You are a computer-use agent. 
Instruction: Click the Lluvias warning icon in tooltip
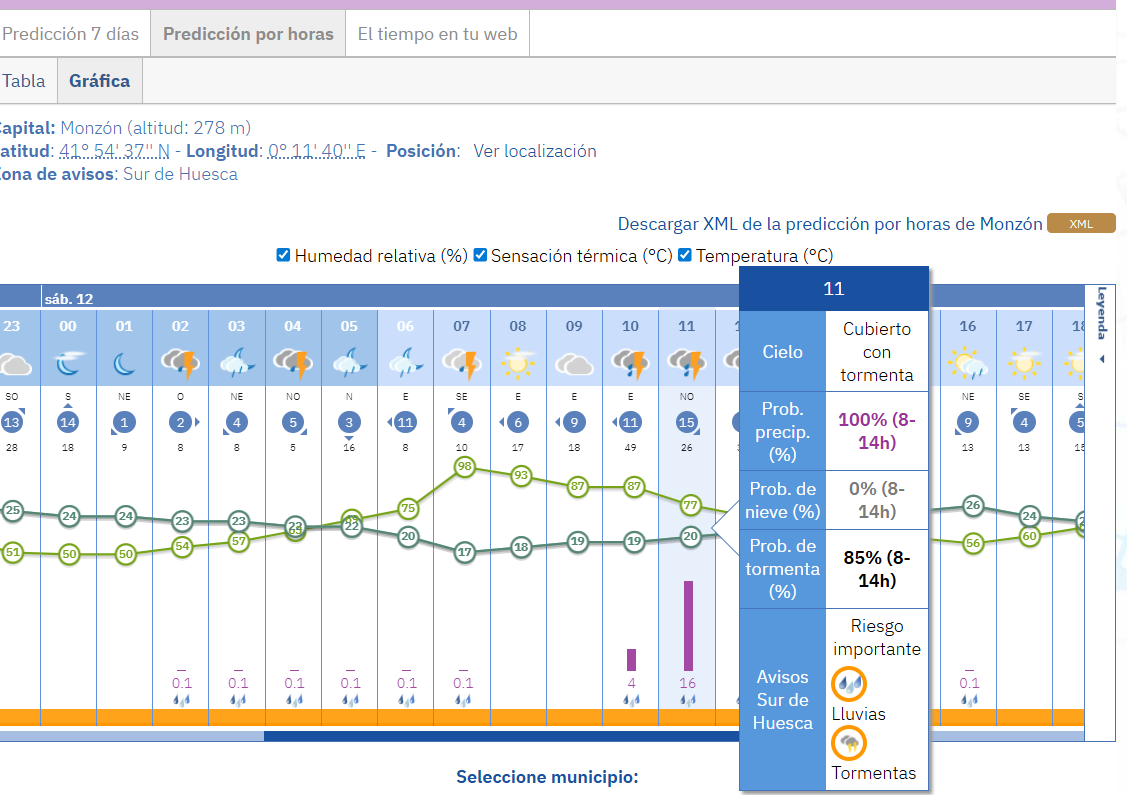[849, 684]
